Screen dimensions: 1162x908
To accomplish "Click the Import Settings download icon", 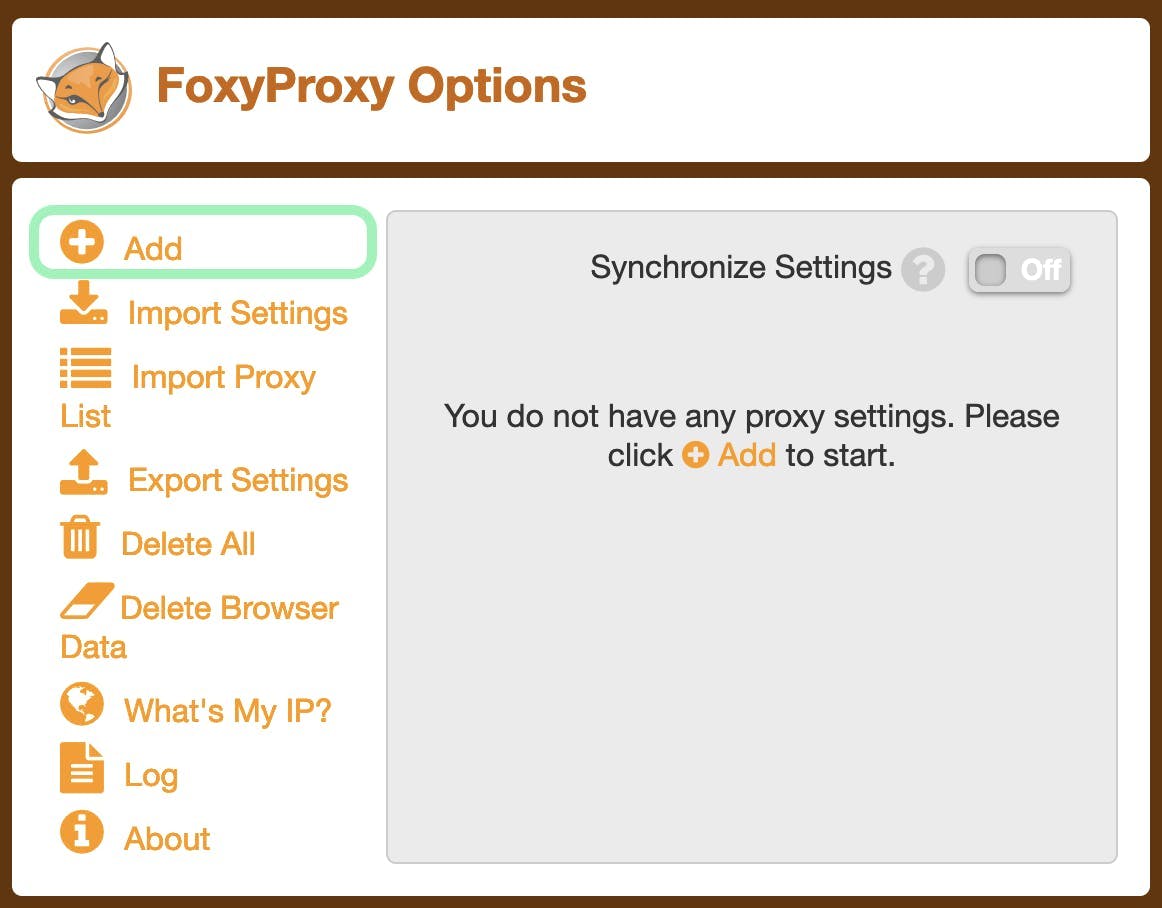I will click(84, 302).
